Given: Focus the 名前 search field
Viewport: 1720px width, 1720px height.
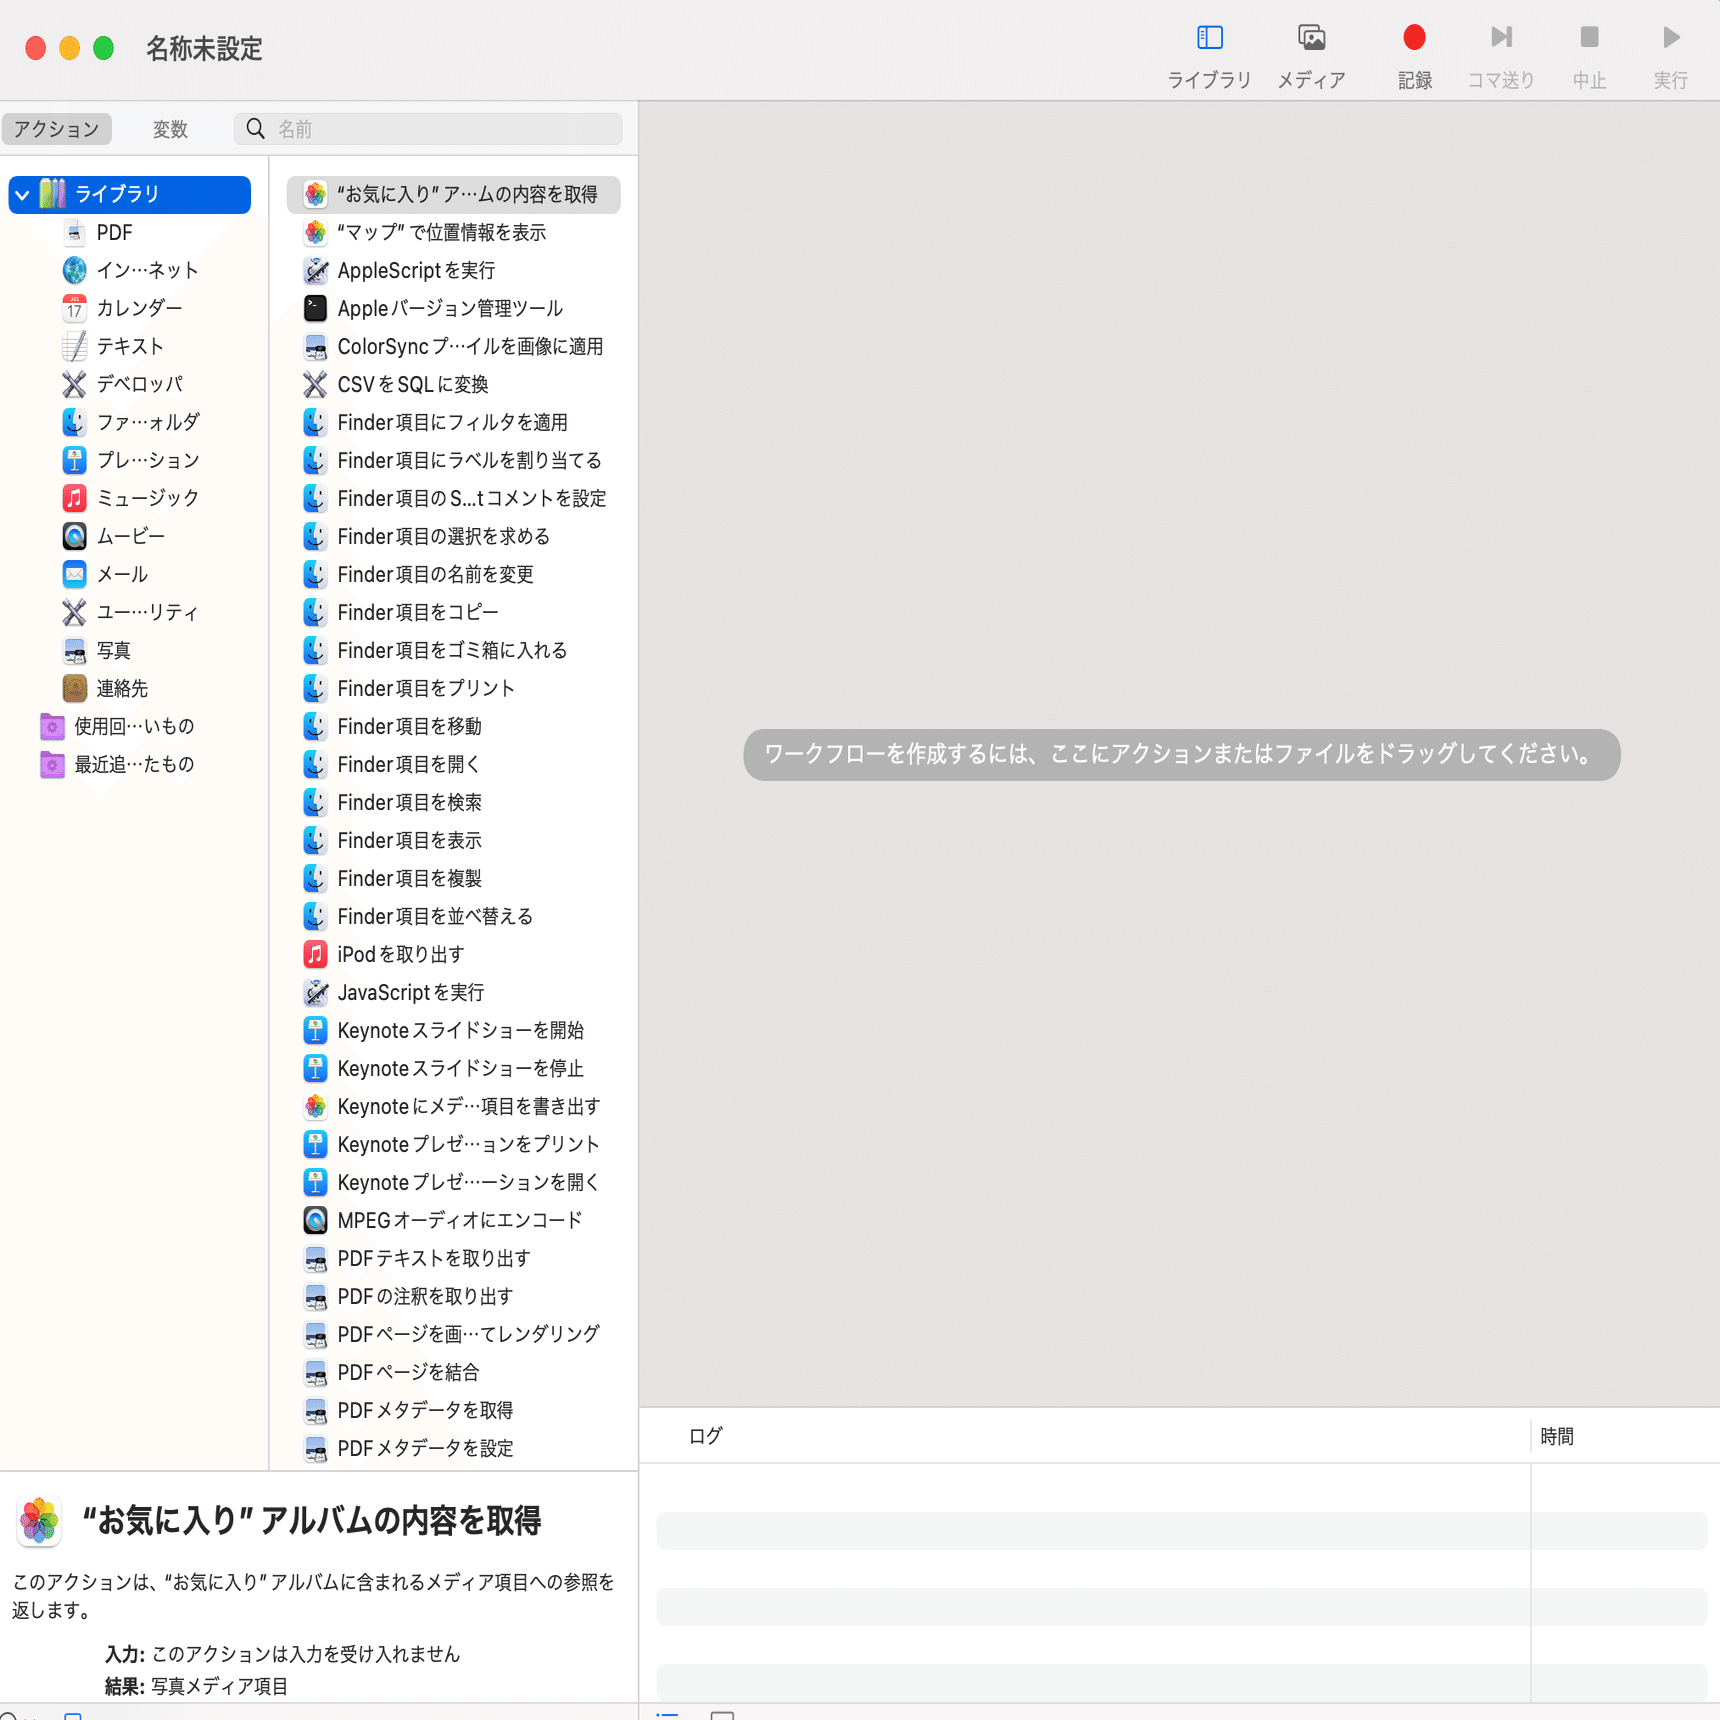Looking at the screenshot, I should pyautogui.click(x=428, y=129).
